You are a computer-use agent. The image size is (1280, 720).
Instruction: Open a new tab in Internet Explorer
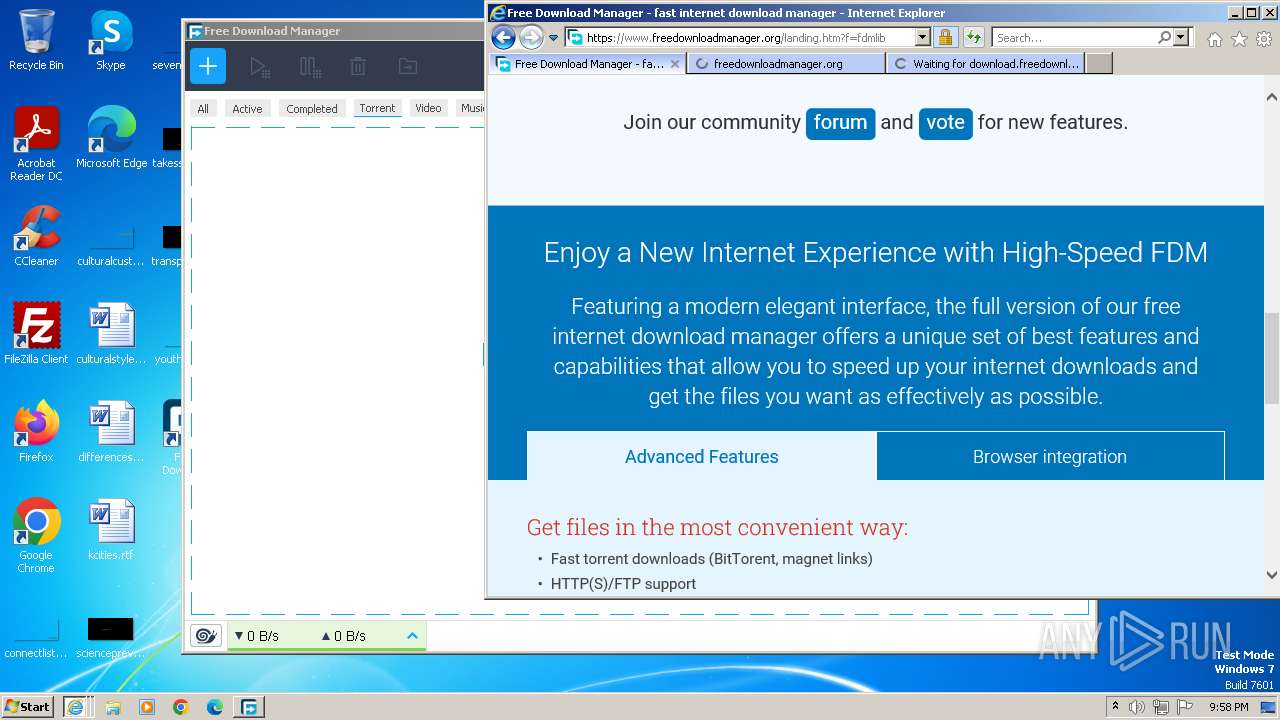tap(1099, 64)
